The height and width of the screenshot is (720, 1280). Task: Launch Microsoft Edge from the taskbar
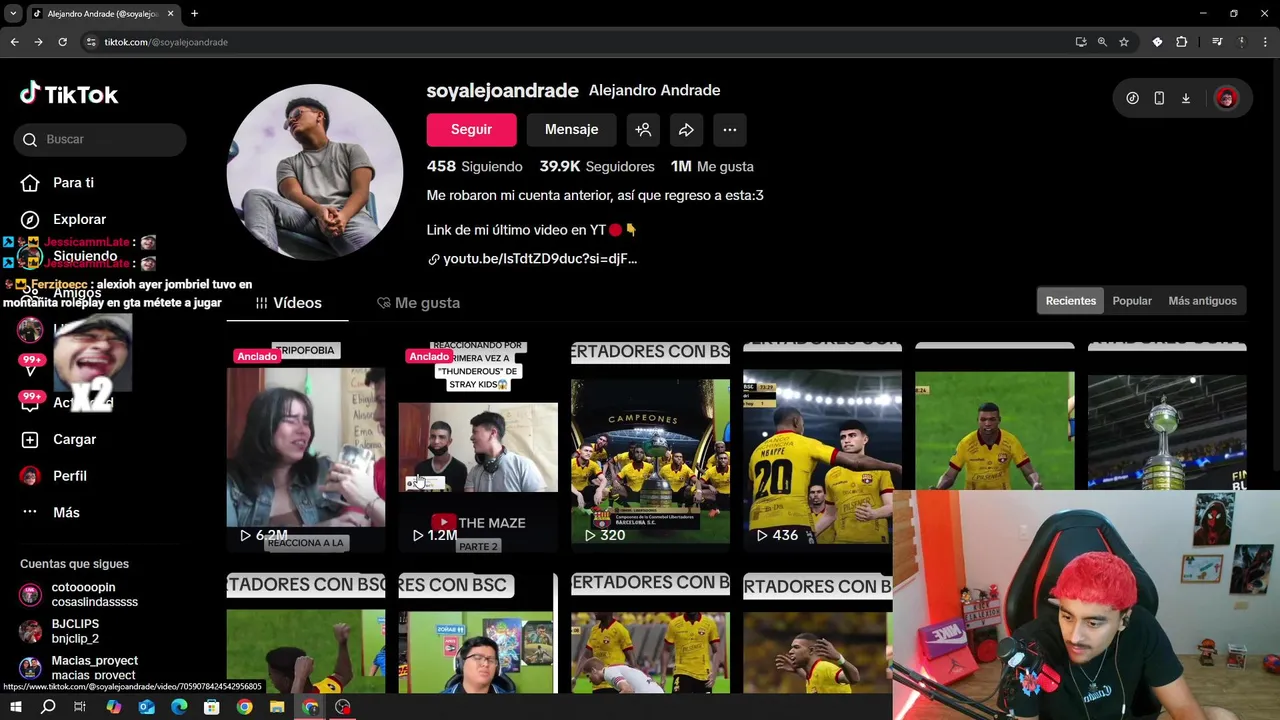tap(179, 707)
